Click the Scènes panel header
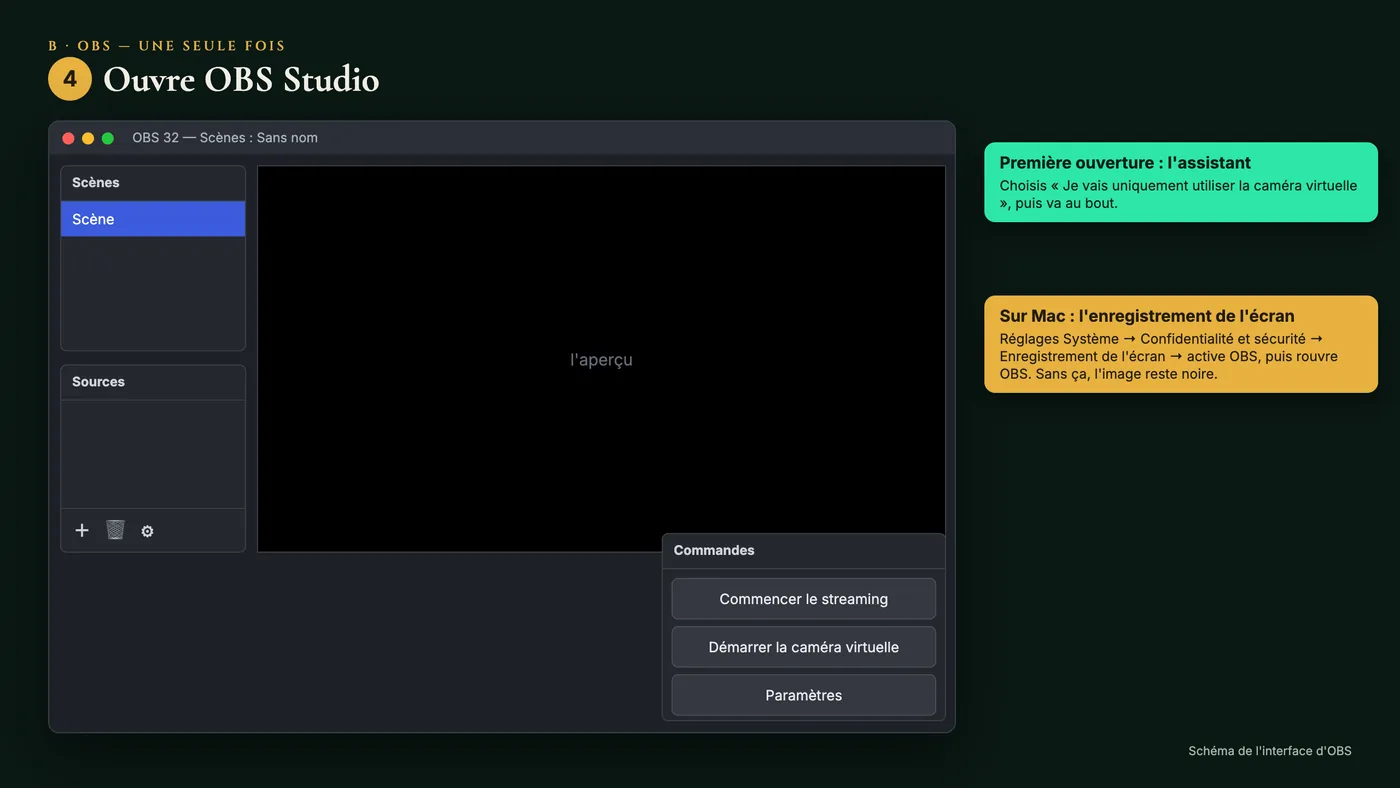Viewport: 1400px width, 788px height. point(153,183)
